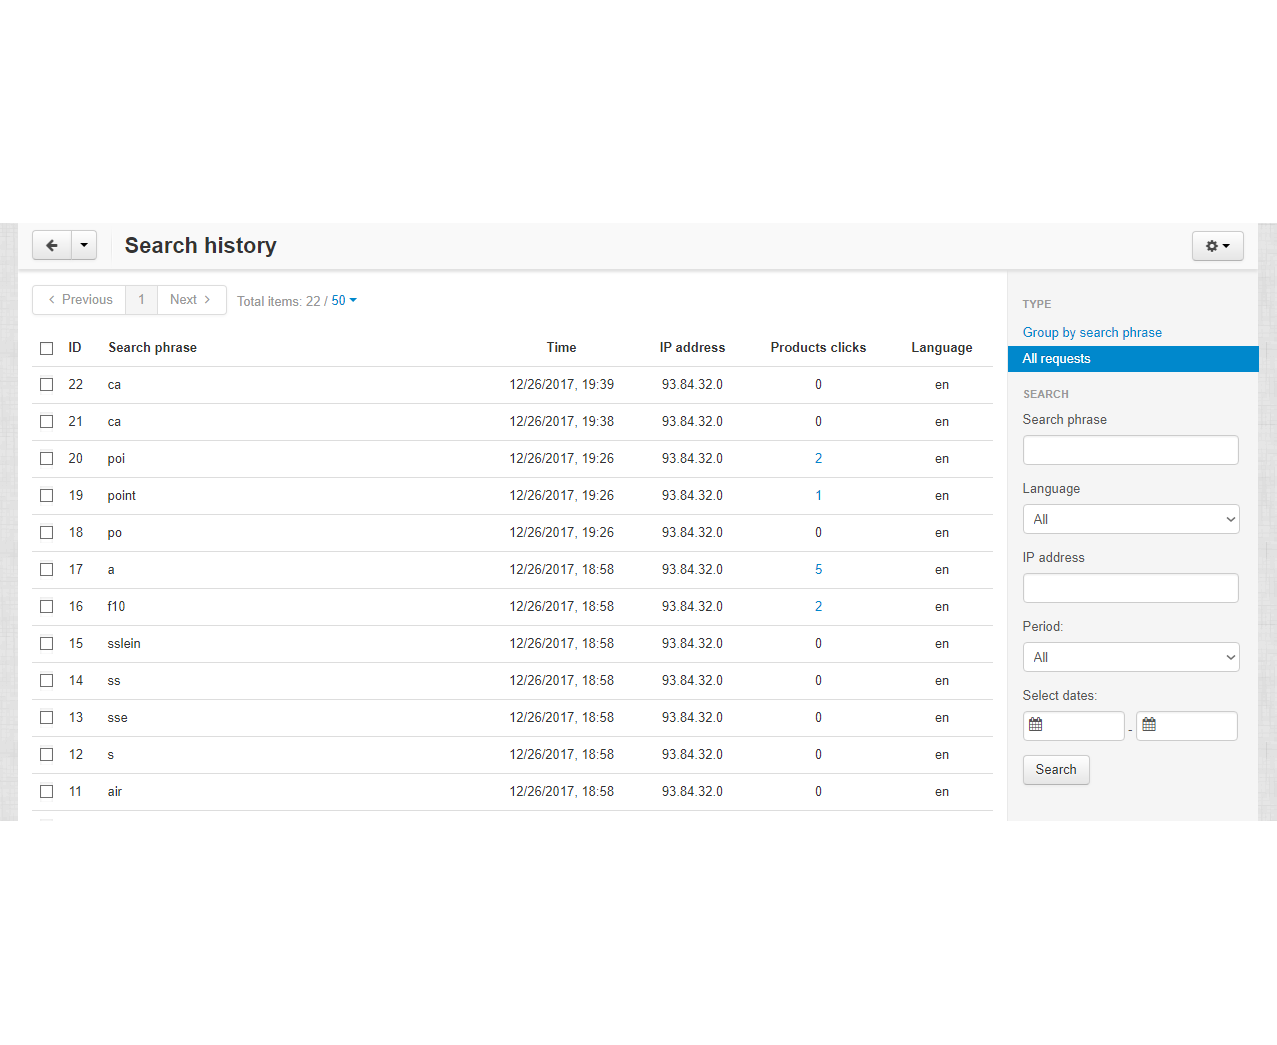This screenshot has height=1045, width=1277.
Task: Go to Previous page of results
Action: (x=80, y=300)
